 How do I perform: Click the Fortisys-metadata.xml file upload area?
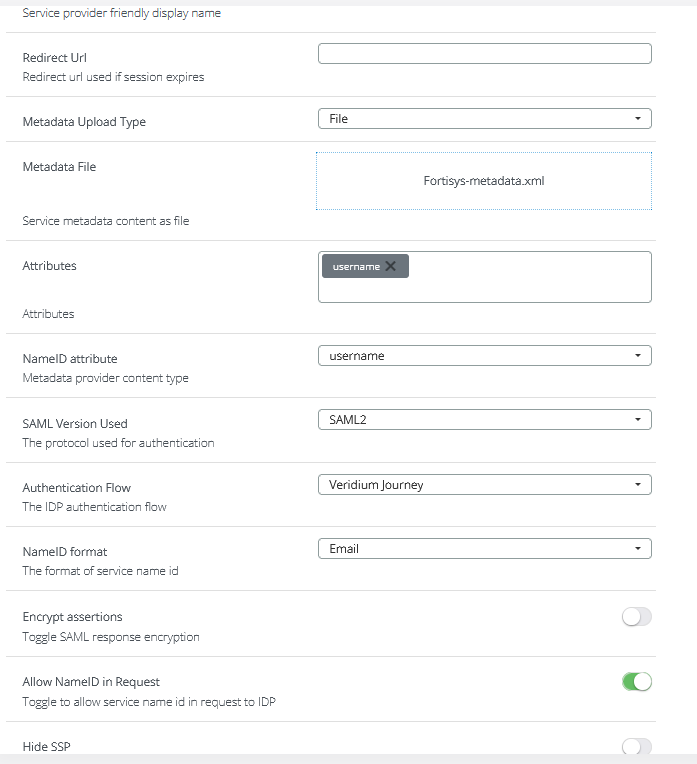484,181
